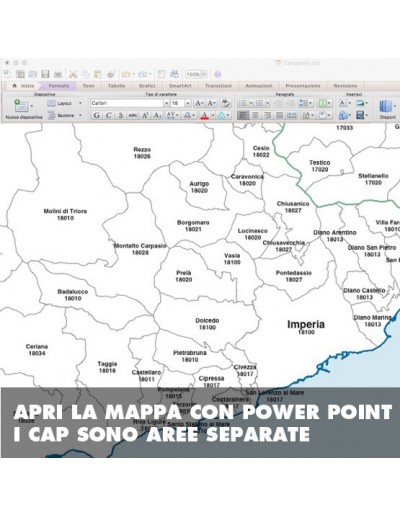
Task: Click the bulleted list icon
Action: coord(243,103)
